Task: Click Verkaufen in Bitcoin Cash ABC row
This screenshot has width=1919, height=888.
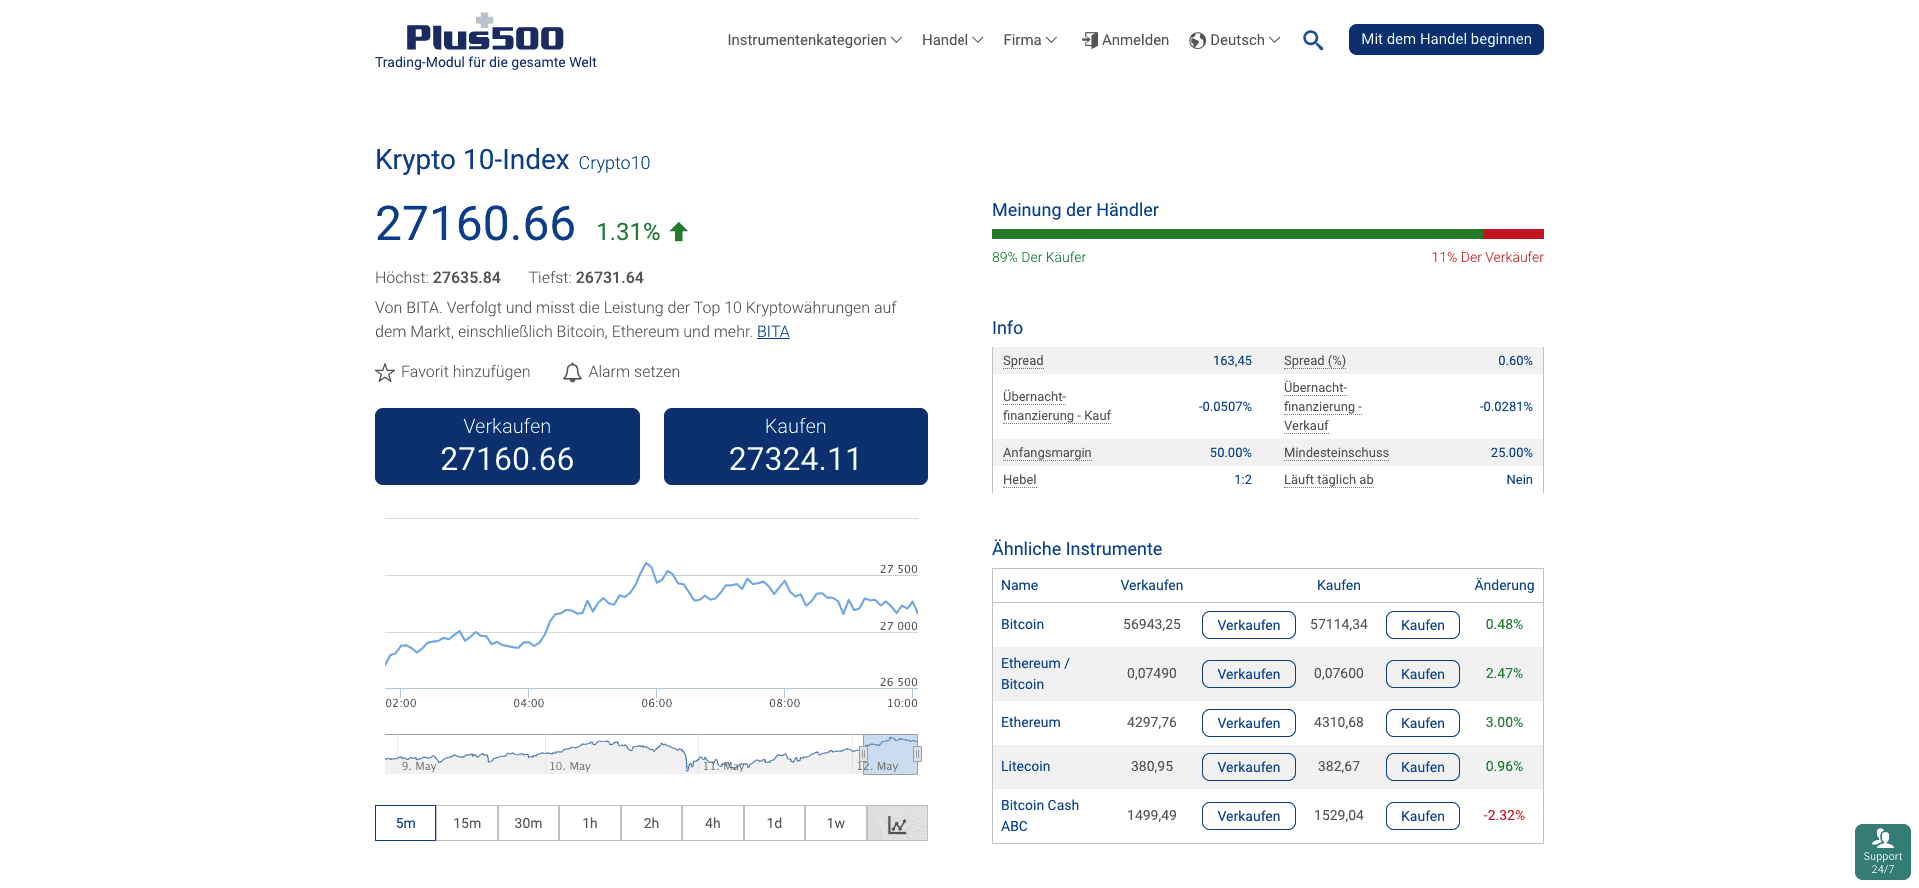Action: click(1249, 816)
